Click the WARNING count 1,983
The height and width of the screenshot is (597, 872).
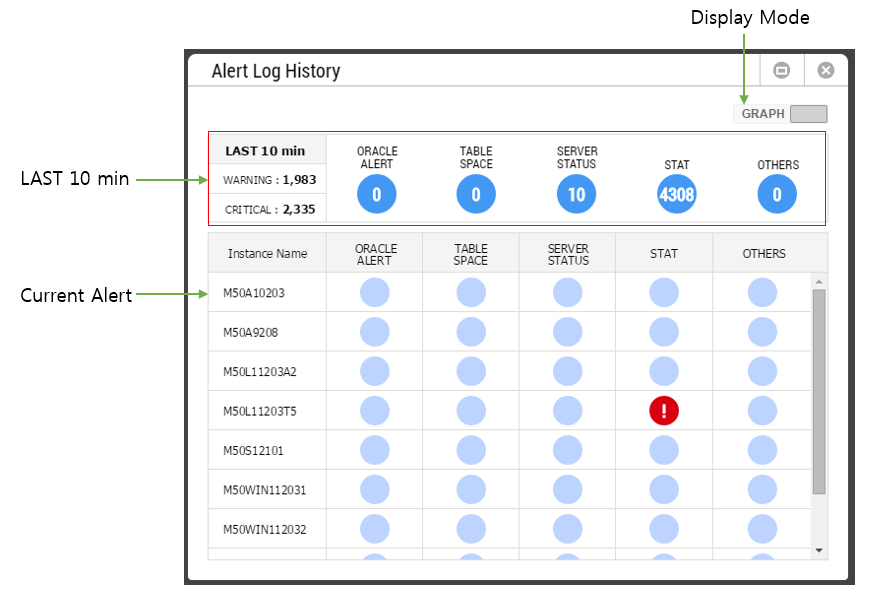coord(299,180)
